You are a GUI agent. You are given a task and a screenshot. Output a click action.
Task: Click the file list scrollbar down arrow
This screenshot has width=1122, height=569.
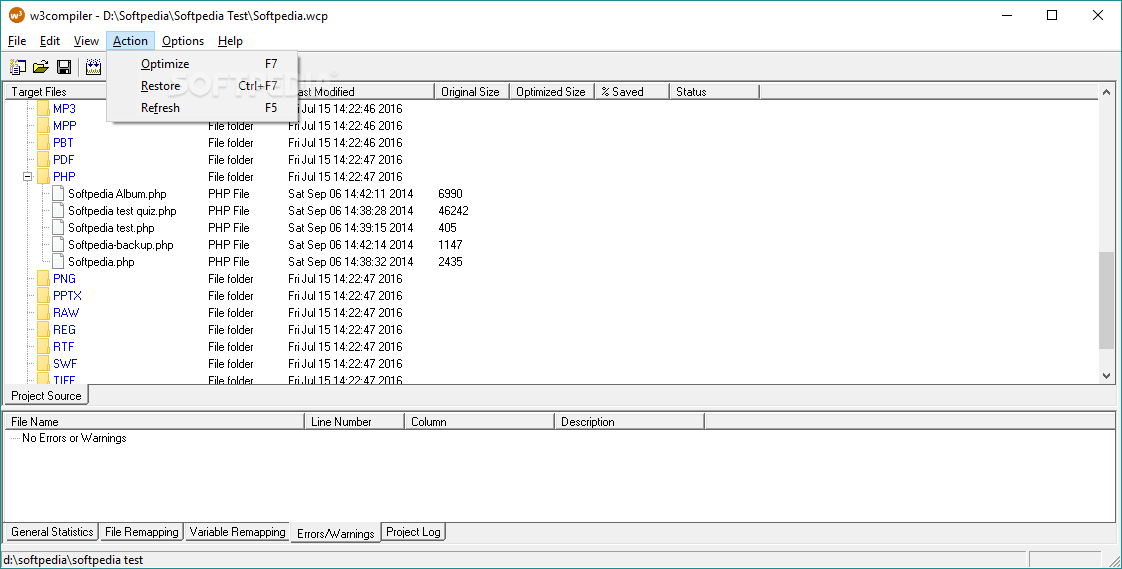click(x=1106, y=375)
